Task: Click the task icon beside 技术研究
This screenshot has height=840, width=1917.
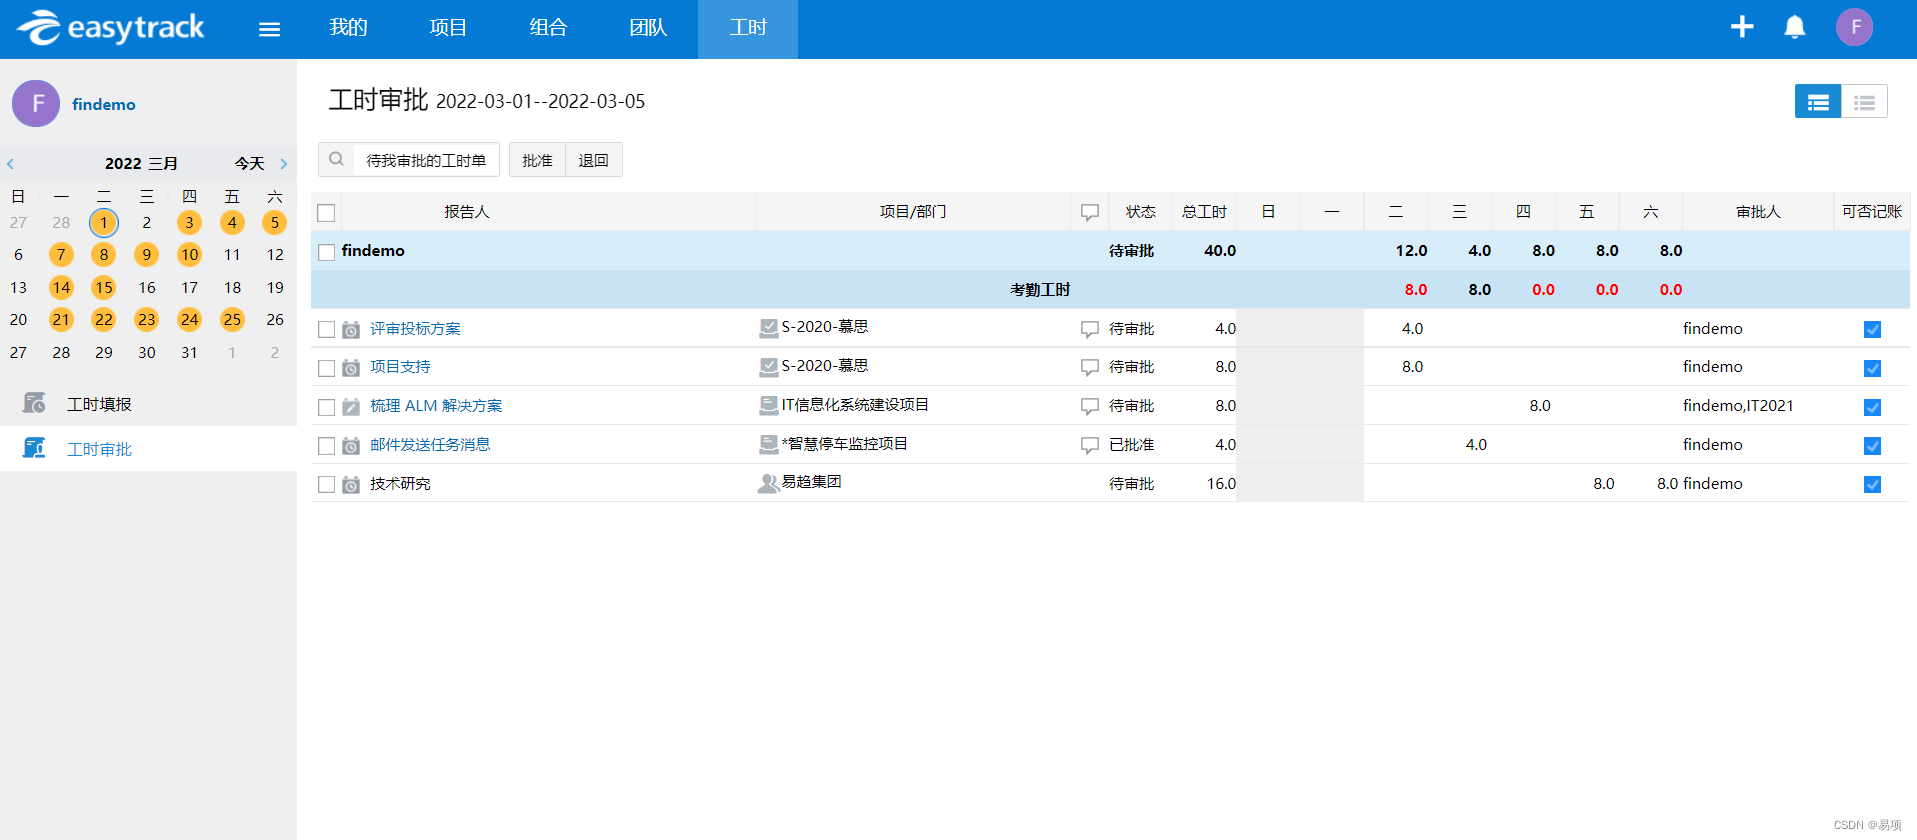Action: pos(351,484)
